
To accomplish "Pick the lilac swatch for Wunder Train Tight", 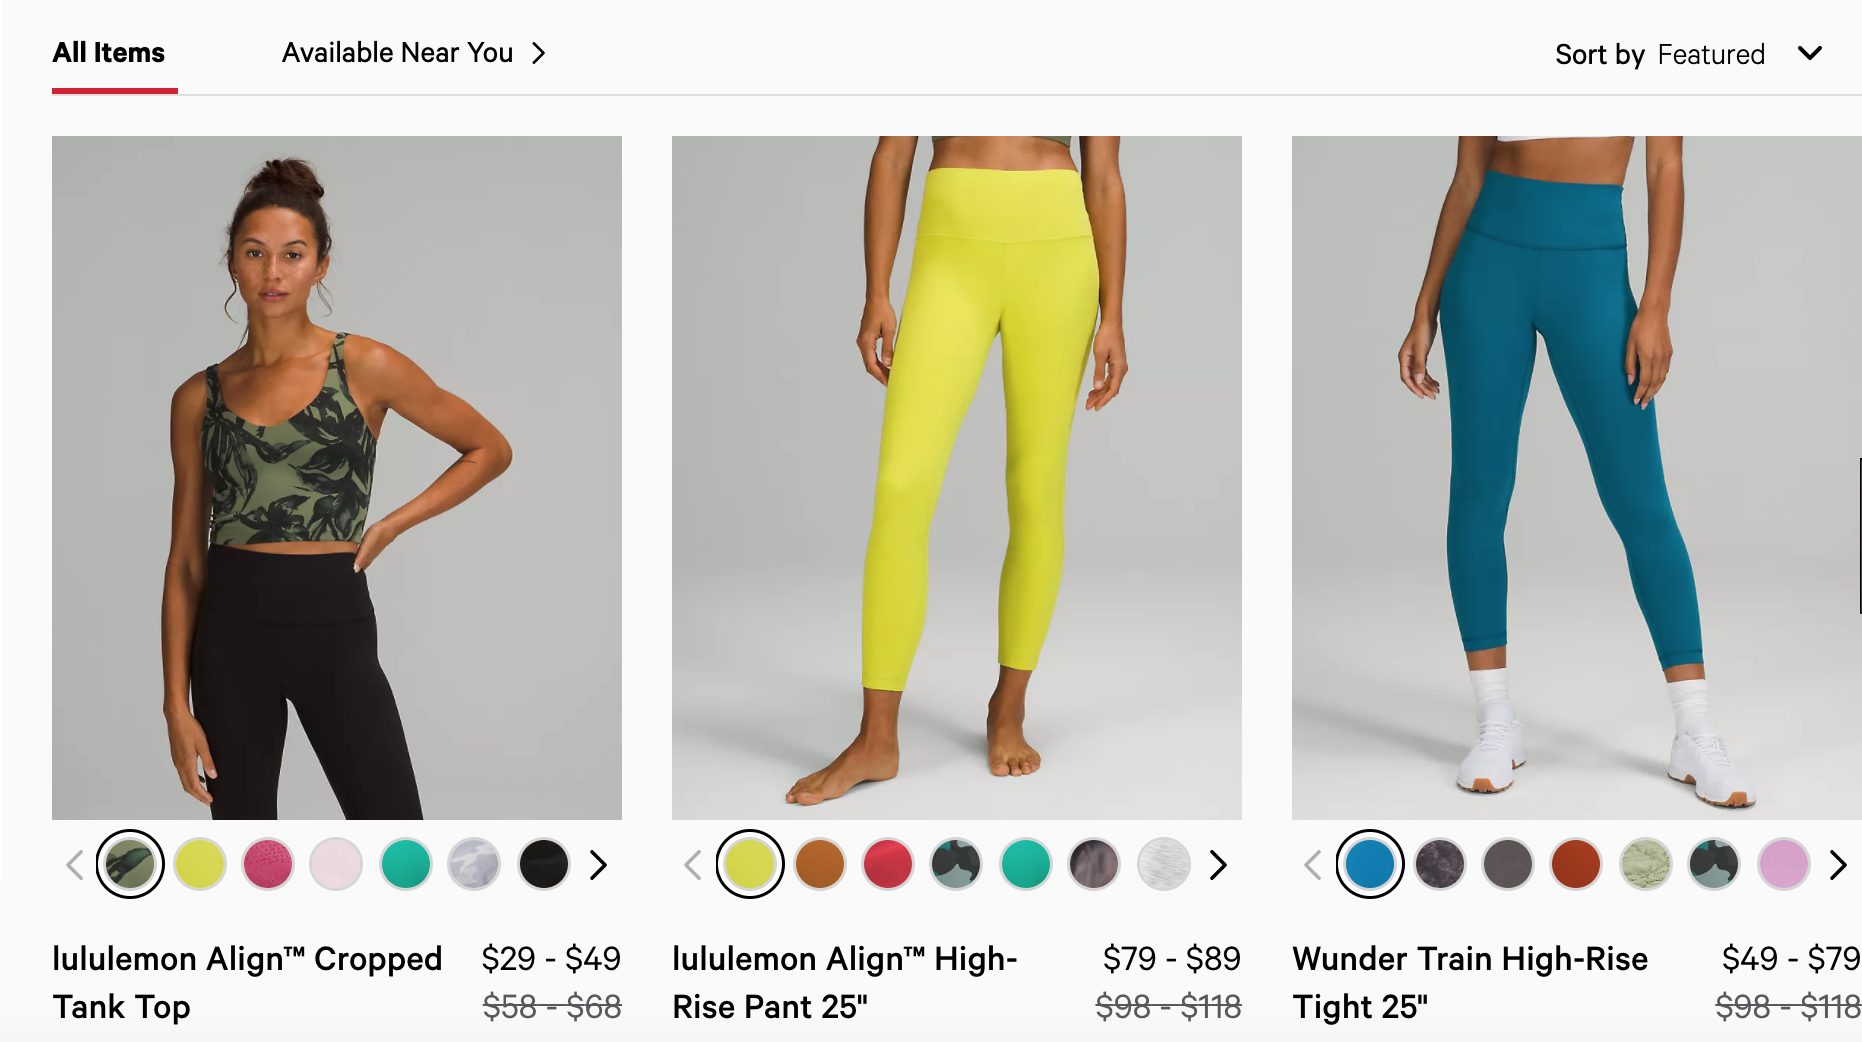I will (x=1784, y=864).
